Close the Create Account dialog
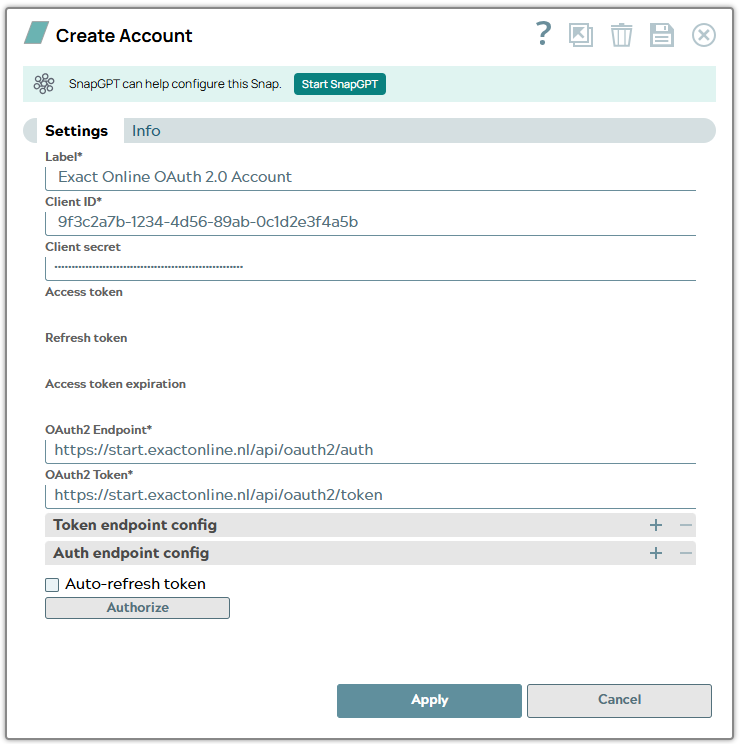The image size is (741, 744). 704,35
